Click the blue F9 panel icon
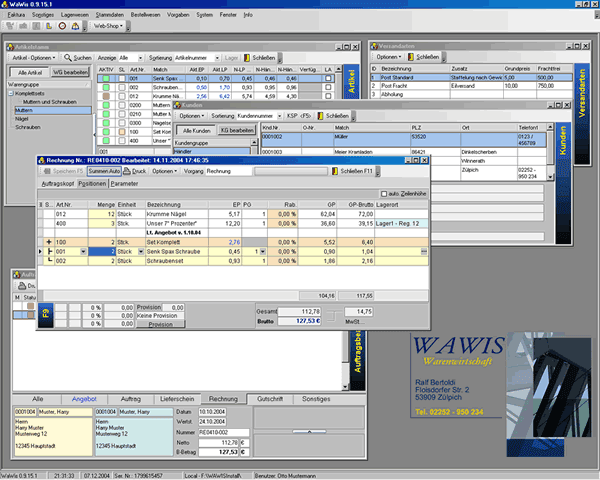 (46, 315)
